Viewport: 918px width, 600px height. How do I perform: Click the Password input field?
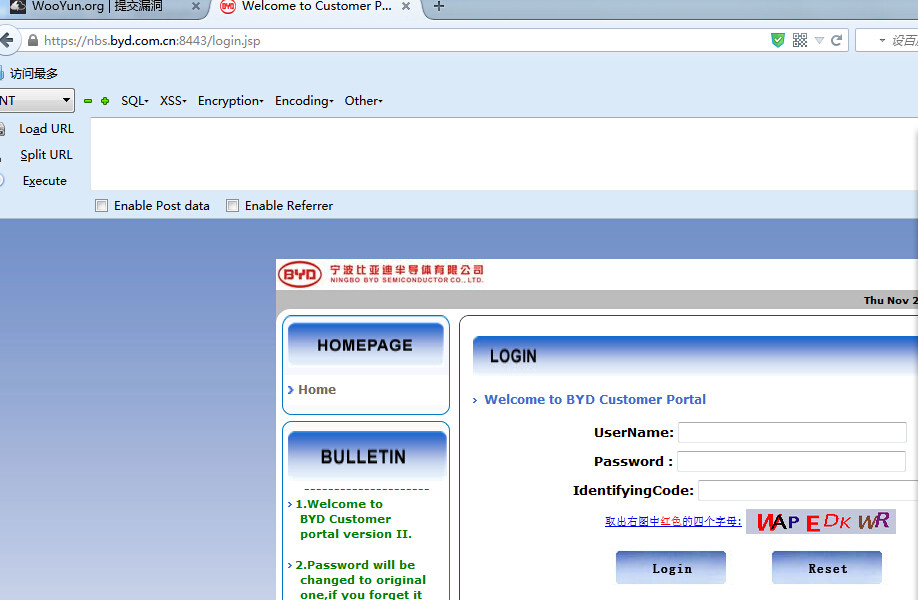click(x=792, y=461)
